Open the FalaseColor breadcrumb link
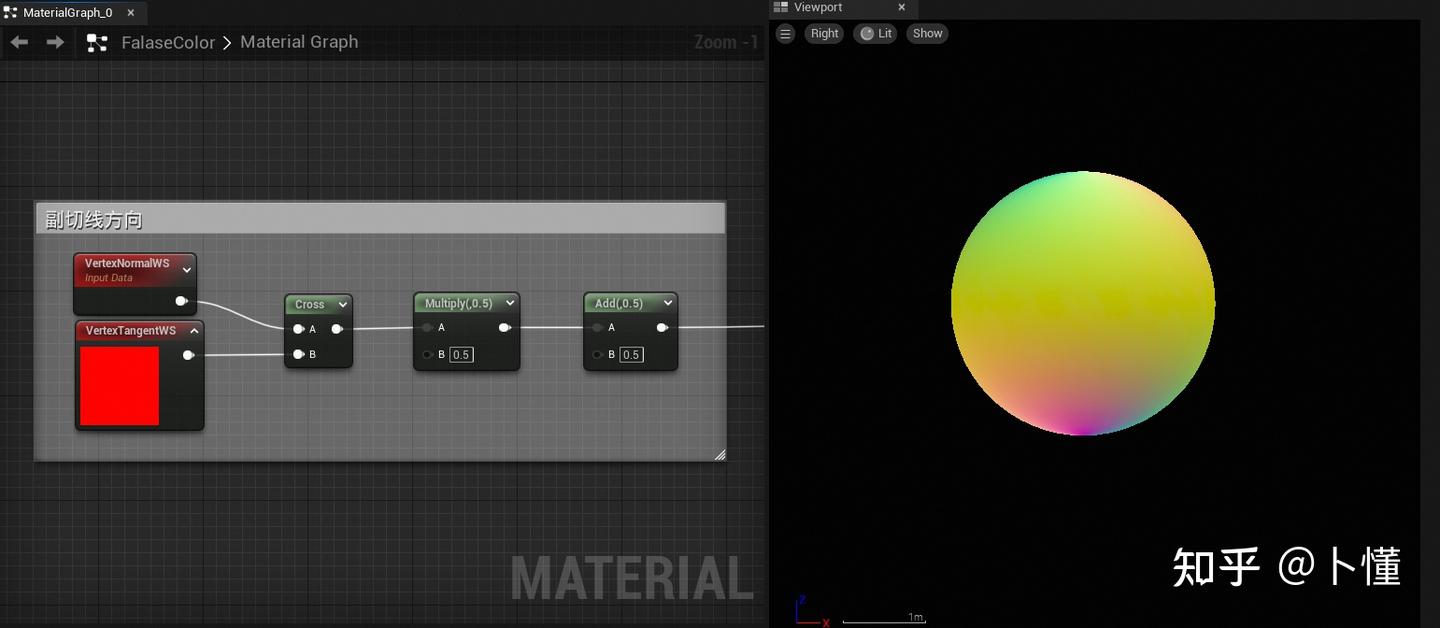Image resolution: width=1440 pixels, height=628 pixels. (168, 42)
